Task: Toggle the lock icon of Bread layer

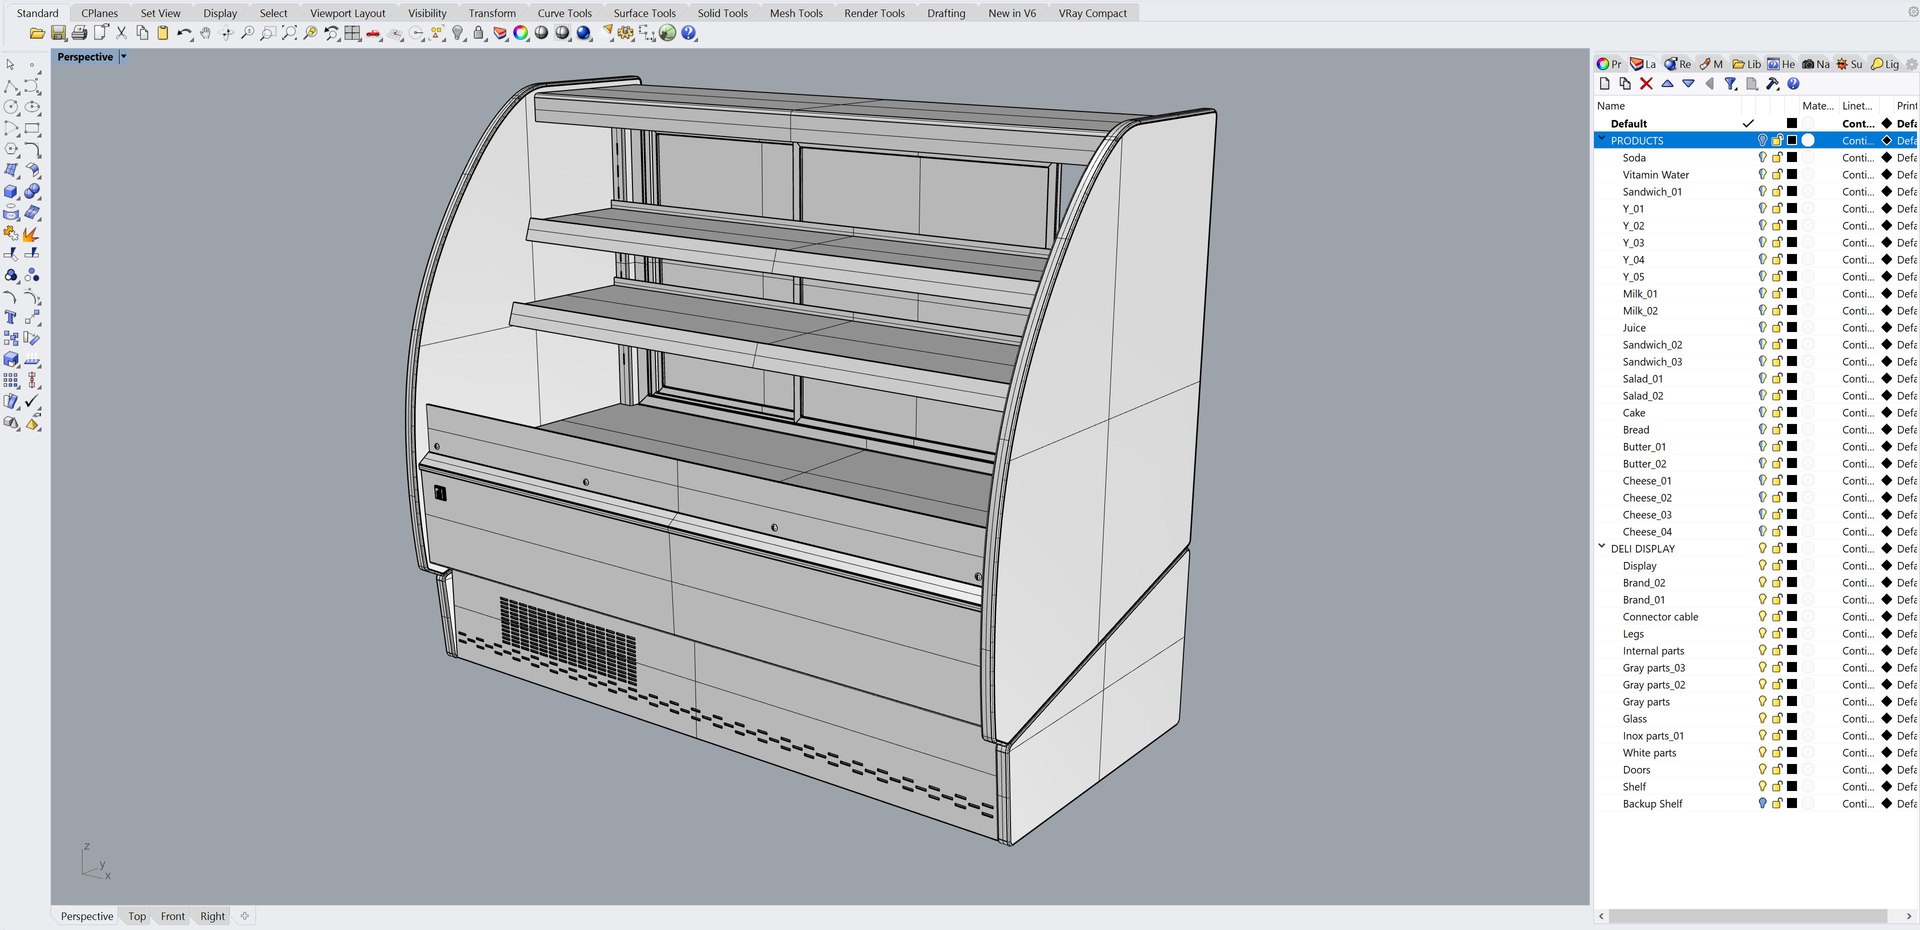Action: click(1777, 429)
